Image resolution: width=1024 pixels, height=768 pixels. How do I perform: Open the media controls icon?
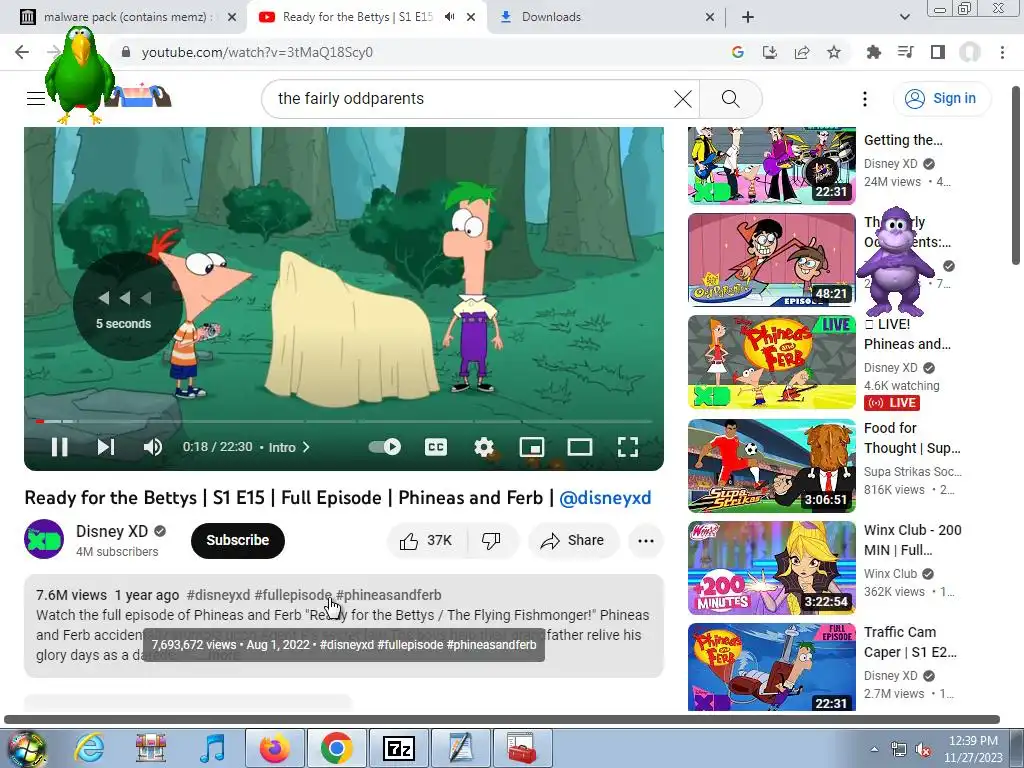tap(906, 52)
